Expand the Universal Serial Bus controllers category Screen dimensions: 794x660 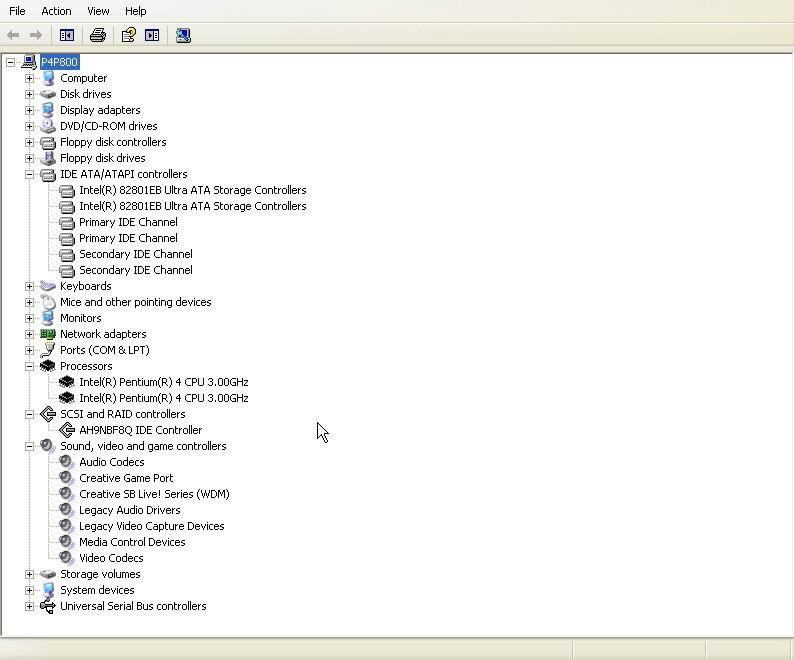click(29, 606)
